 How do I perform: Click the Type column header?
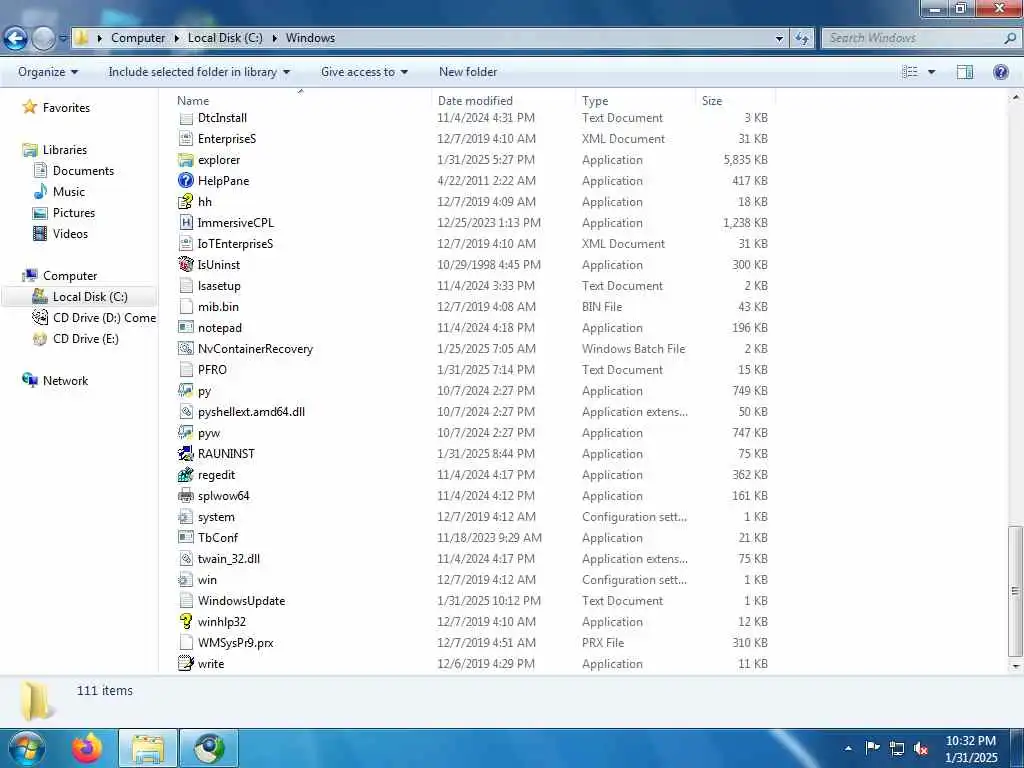635,101
